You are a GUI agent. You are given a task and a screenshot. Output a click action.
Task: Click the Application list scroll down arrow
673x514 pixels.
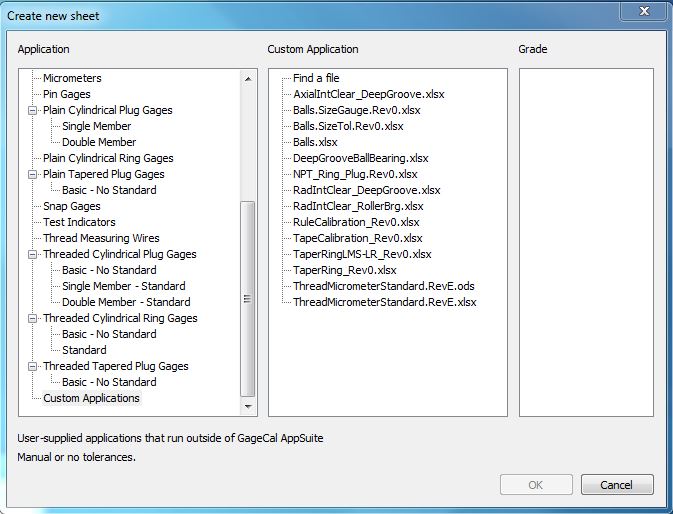click(x=248, y=406)
